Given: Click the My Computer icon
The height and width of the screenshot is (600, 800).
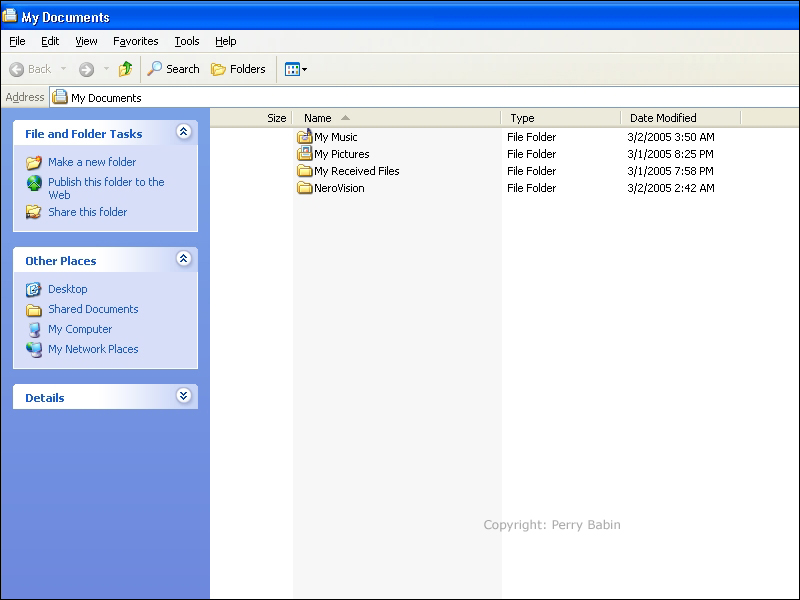Looking at the screenshot, I should pos(34,330).
